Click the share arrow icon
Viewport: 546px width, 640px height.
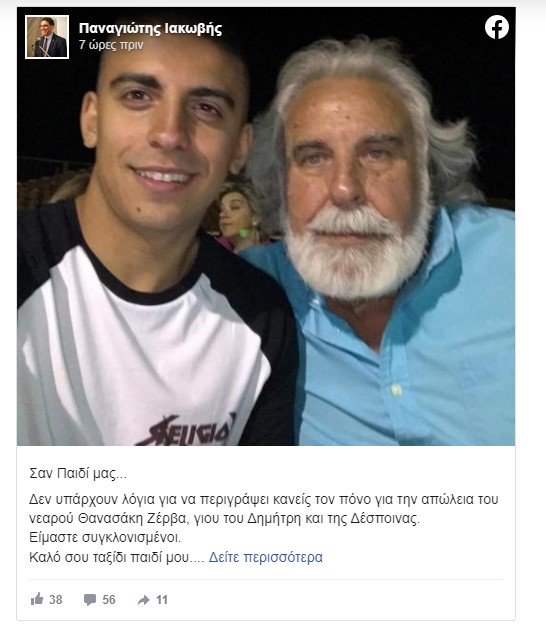[143, 600]
